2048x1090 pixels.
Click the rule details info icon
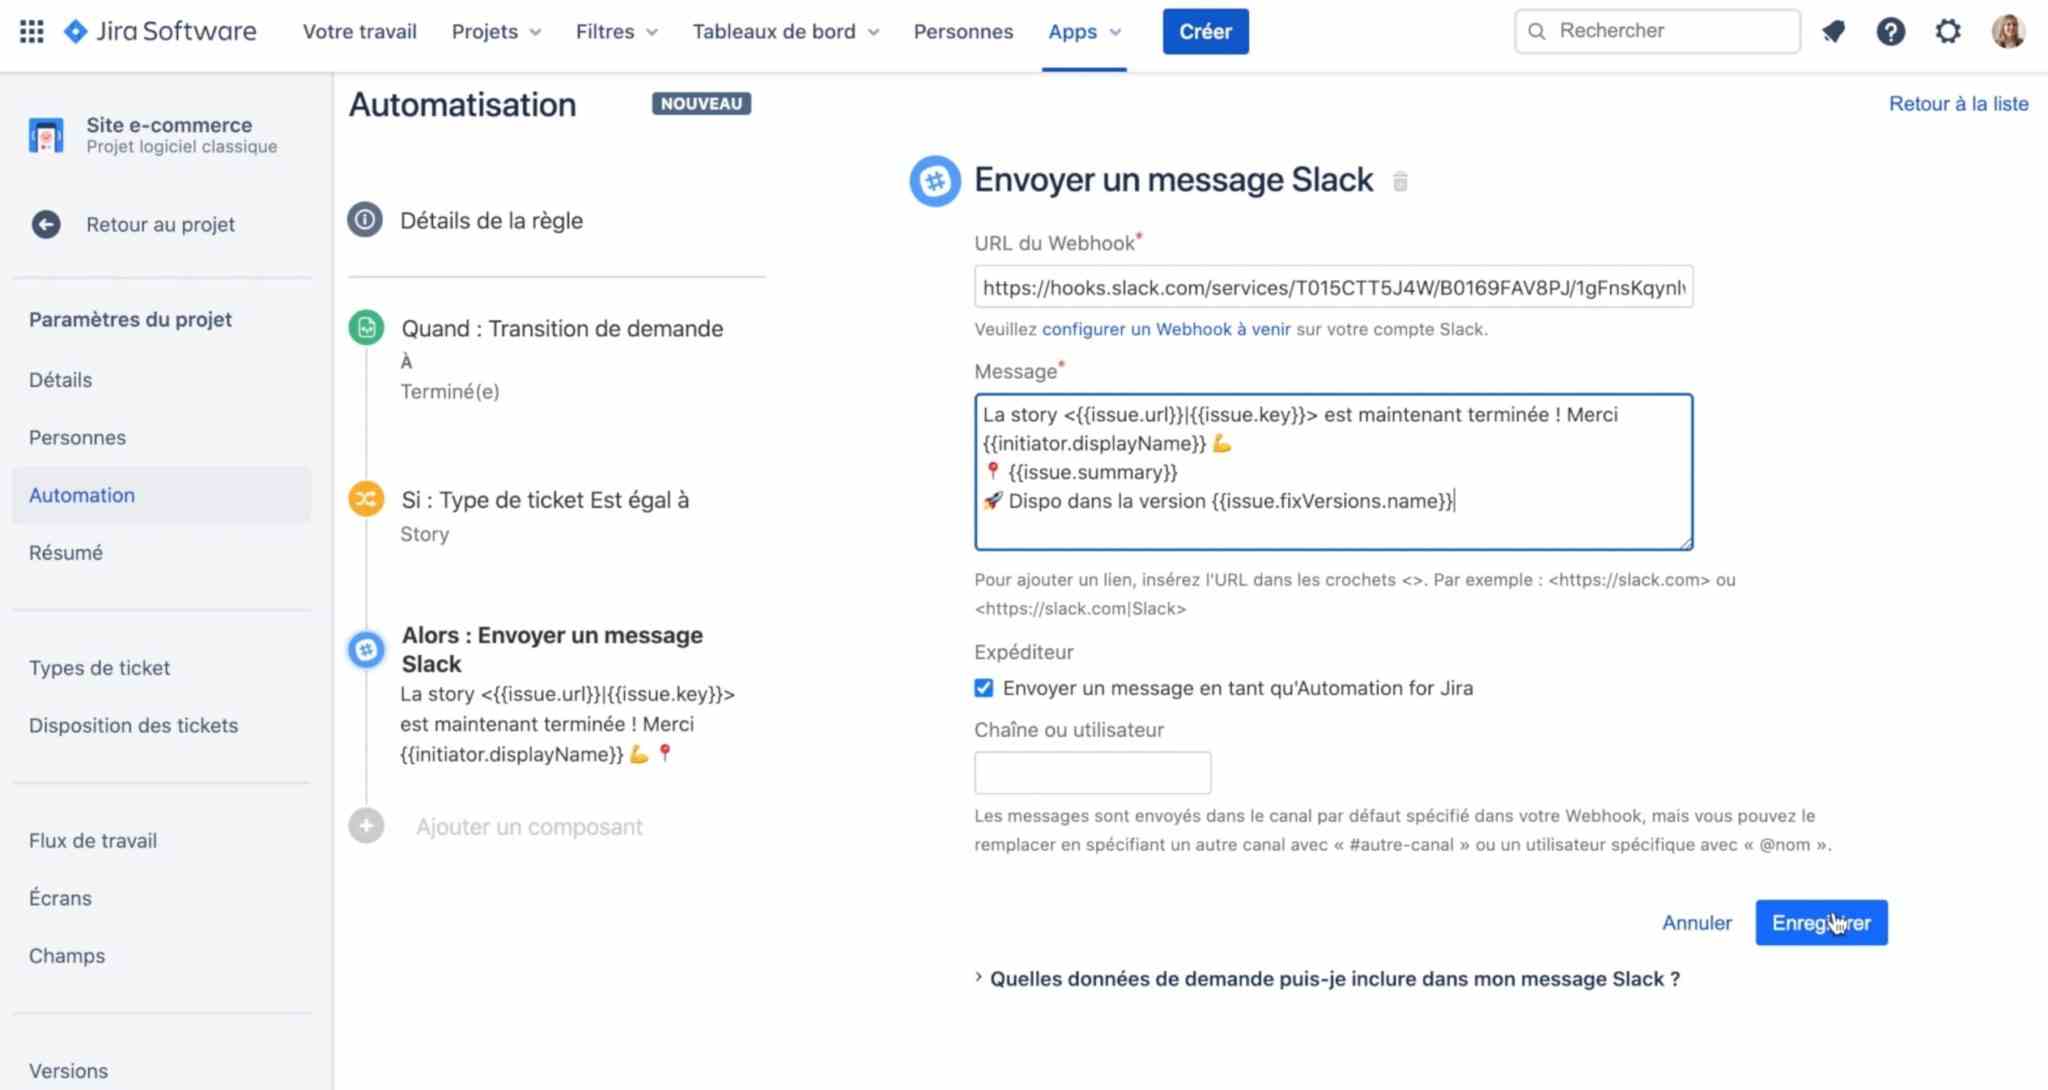365,219
